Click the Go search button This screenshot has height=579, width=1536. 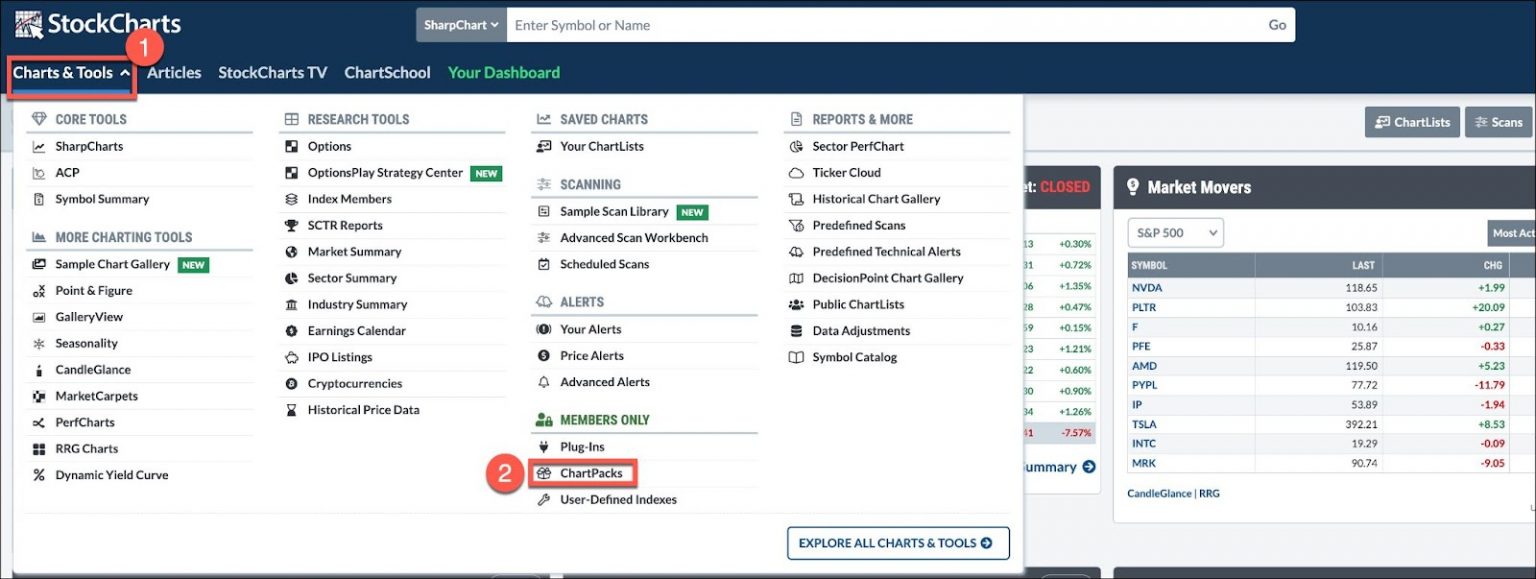1277,25
